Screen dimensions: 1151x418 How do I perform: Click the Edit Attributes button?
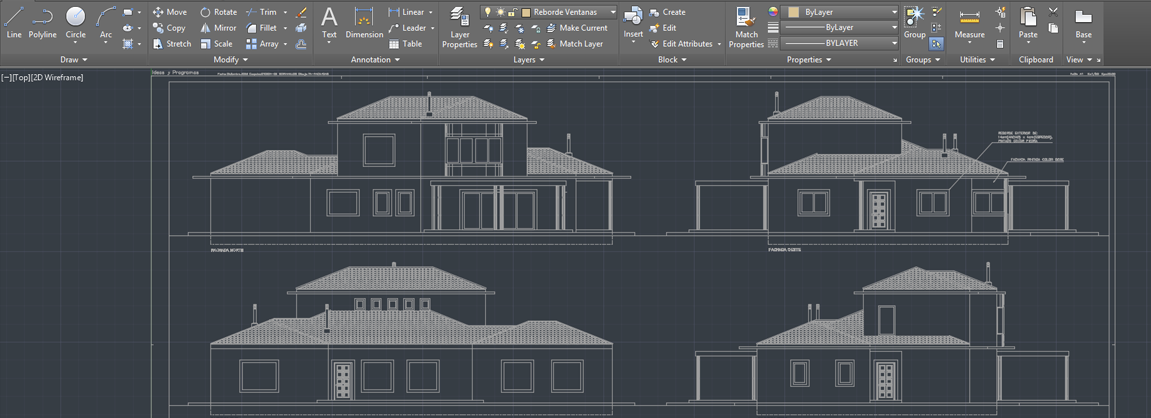click(x=687, y=44)
